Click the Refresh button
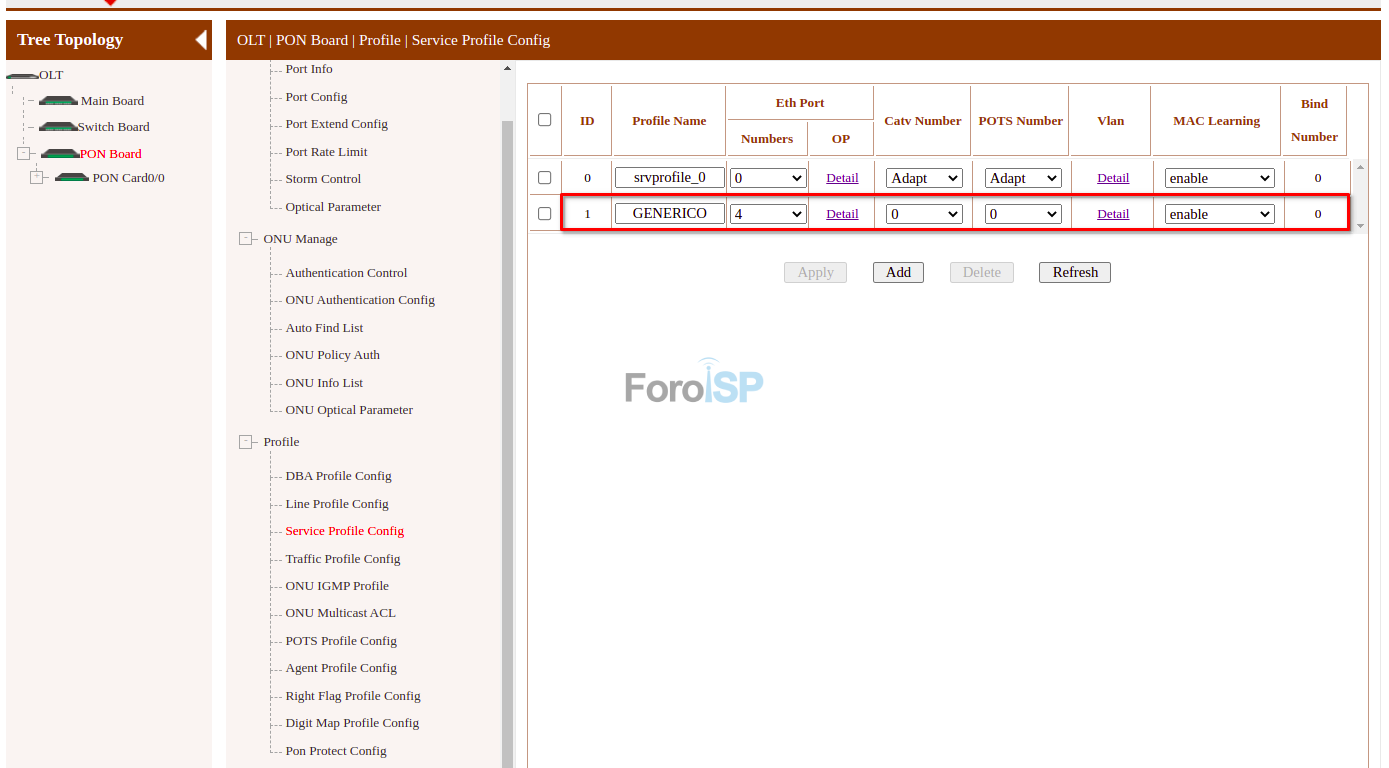The image size is (1389, 768). (x=1074, y=272)
